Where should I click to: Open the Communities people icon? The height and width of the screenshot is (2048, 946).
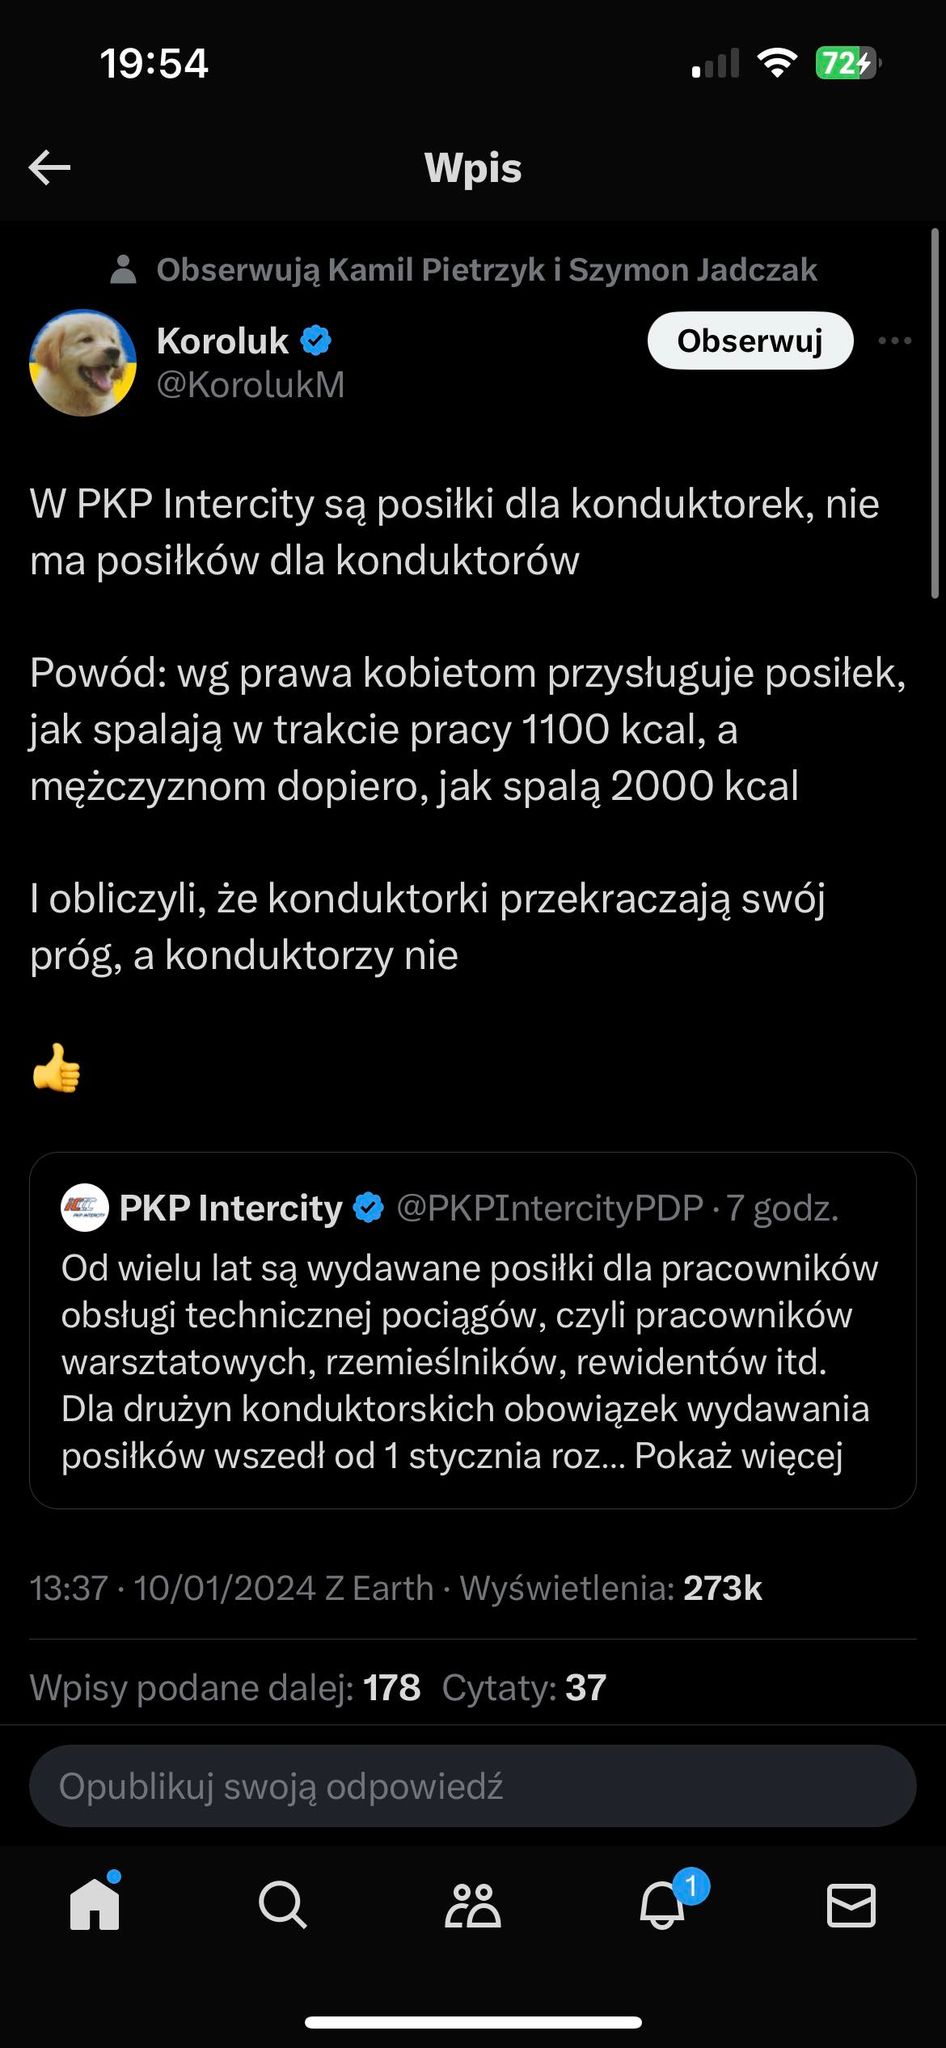(472, 1905)
